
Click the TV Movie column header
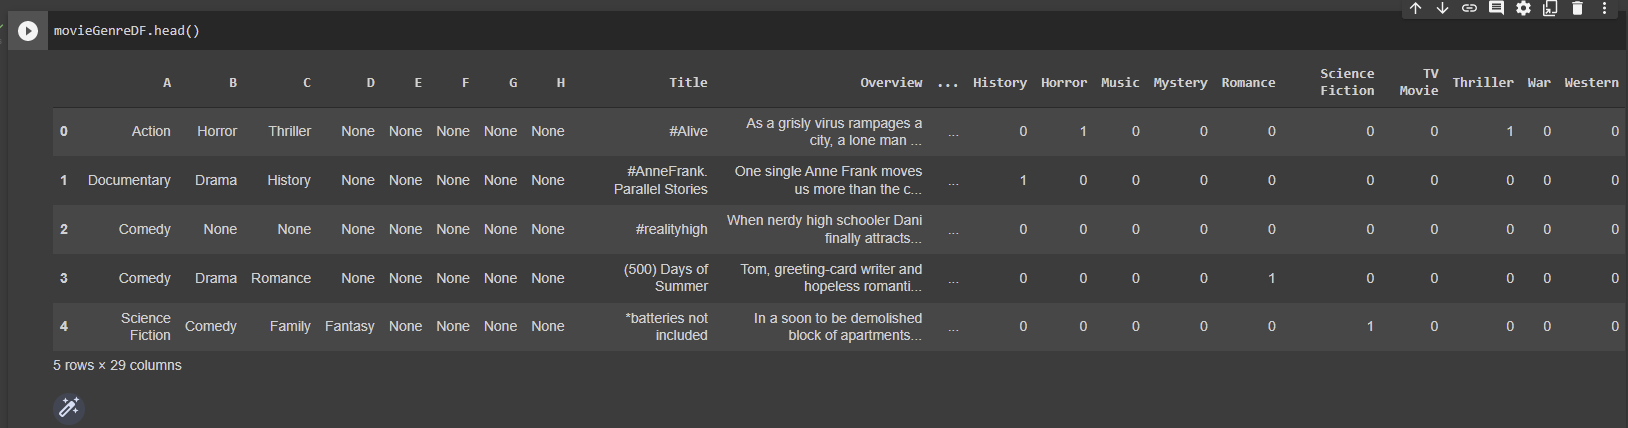tap(1419, 82)
